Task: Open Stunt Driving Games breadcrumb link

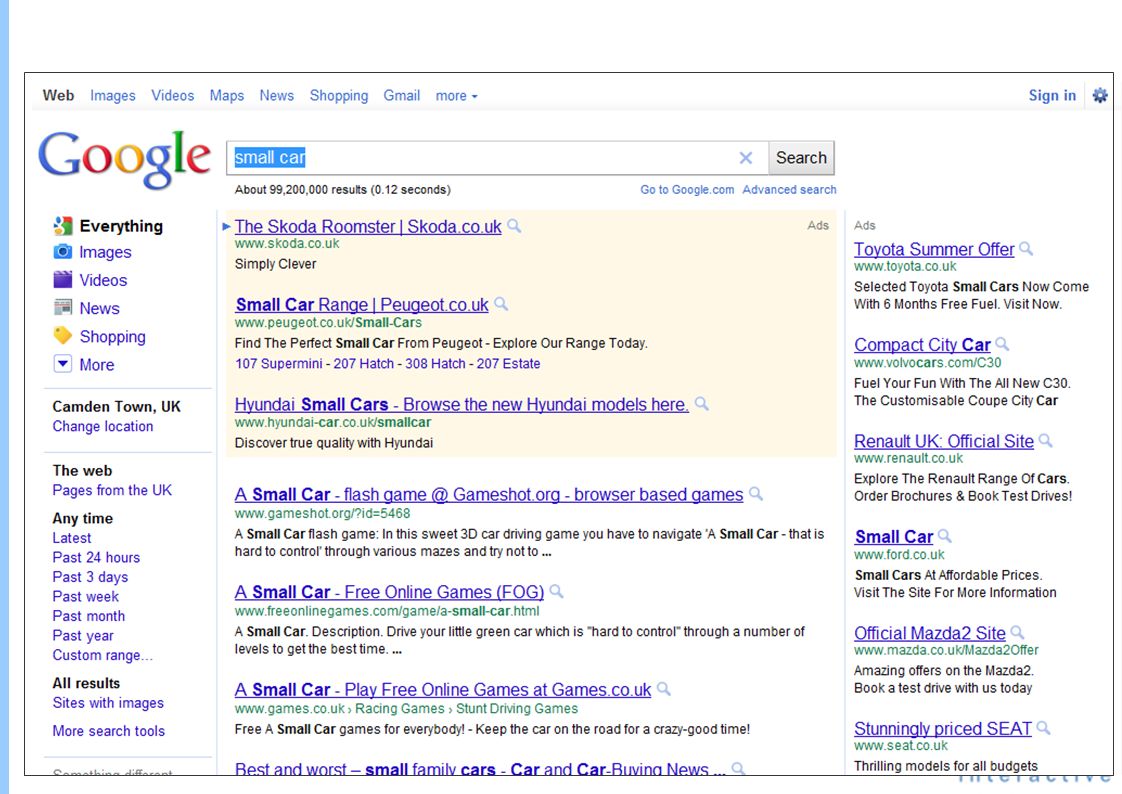Action: tap(517, 709)
